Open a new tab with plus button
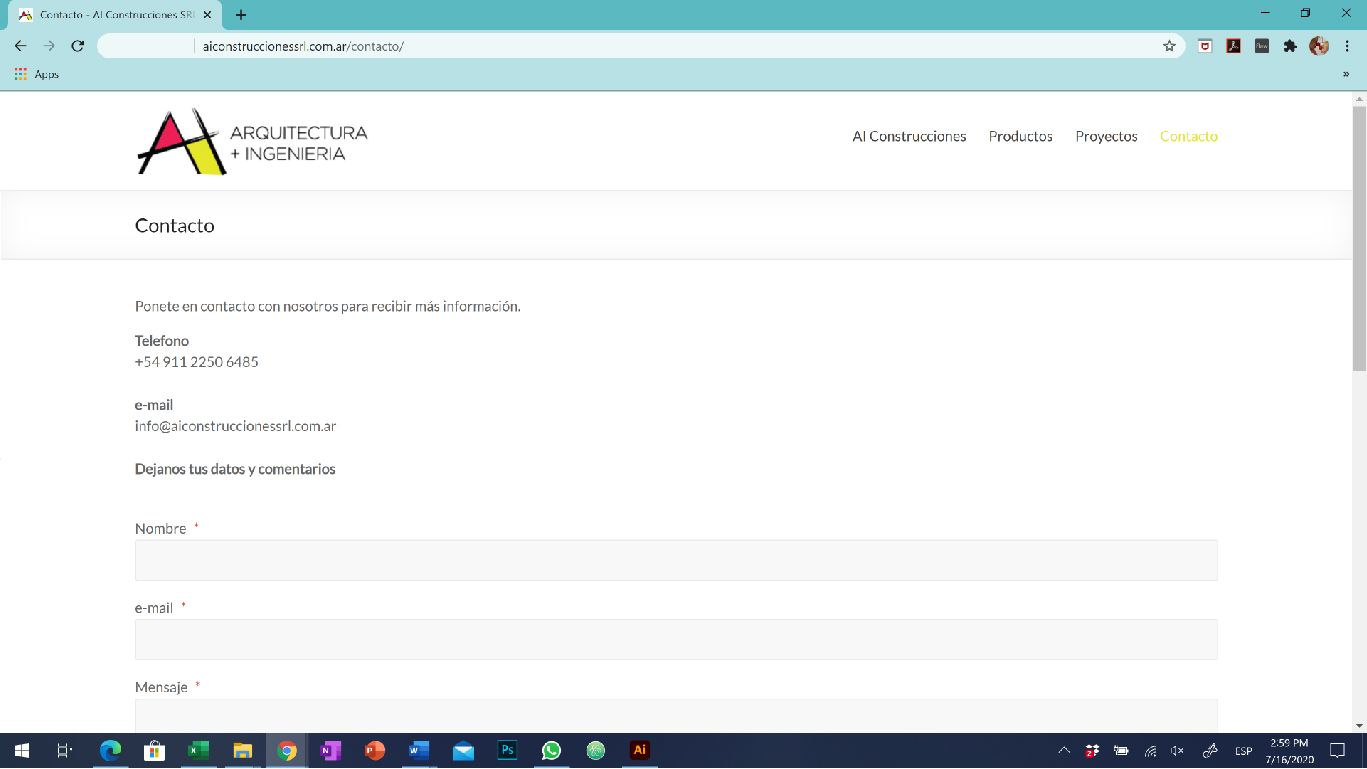This screenshot has height=769, width=1367. pyautogui.click(x=241, y=15)
